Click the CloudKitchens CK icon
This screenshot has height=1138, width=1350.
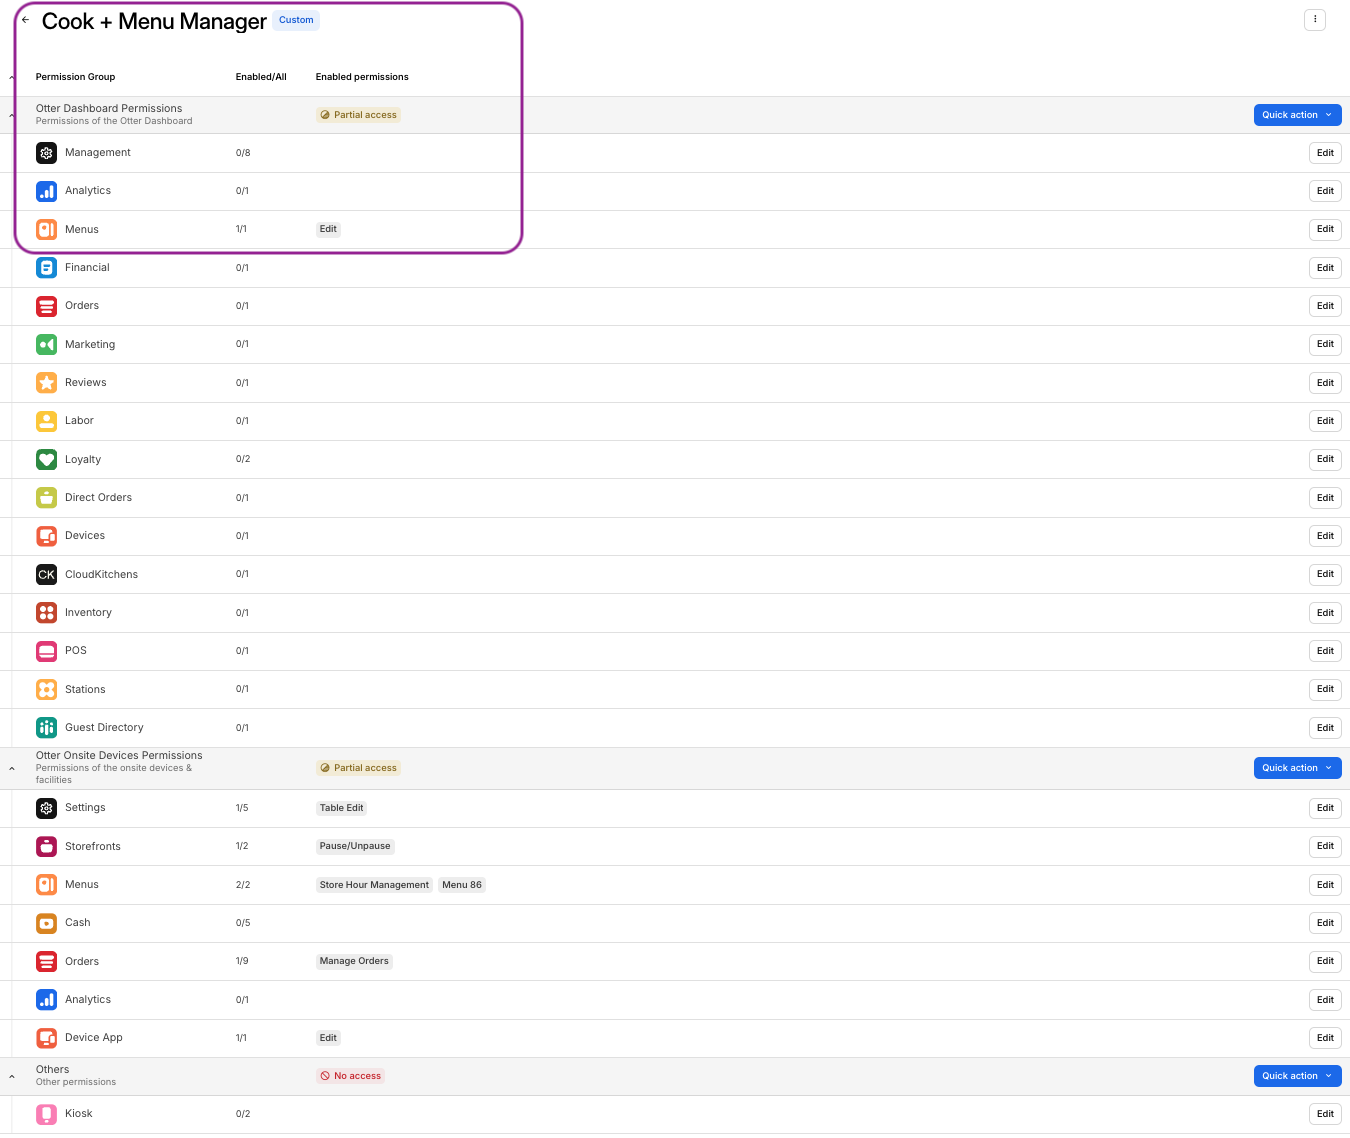coord(46,574)
